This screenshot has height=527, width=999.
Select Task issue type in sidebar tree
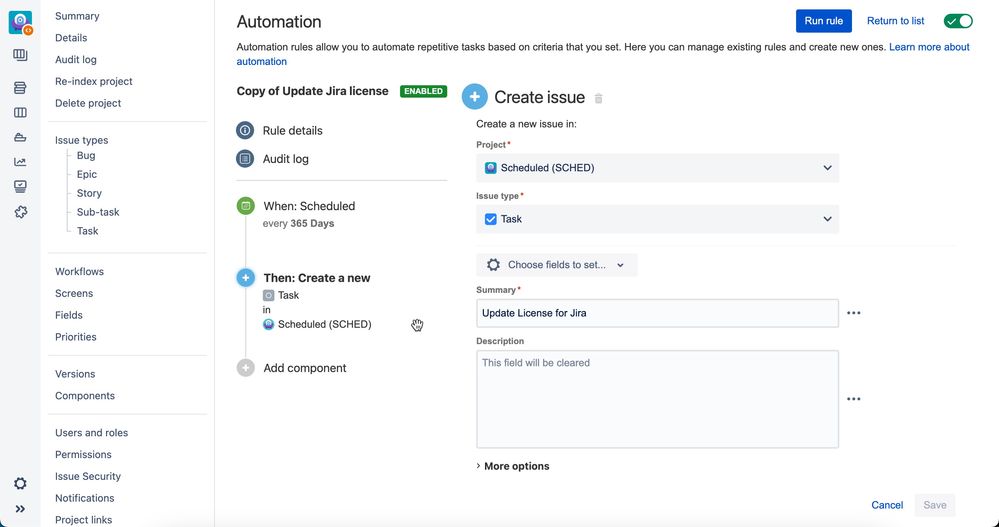(x=87, y=231)
